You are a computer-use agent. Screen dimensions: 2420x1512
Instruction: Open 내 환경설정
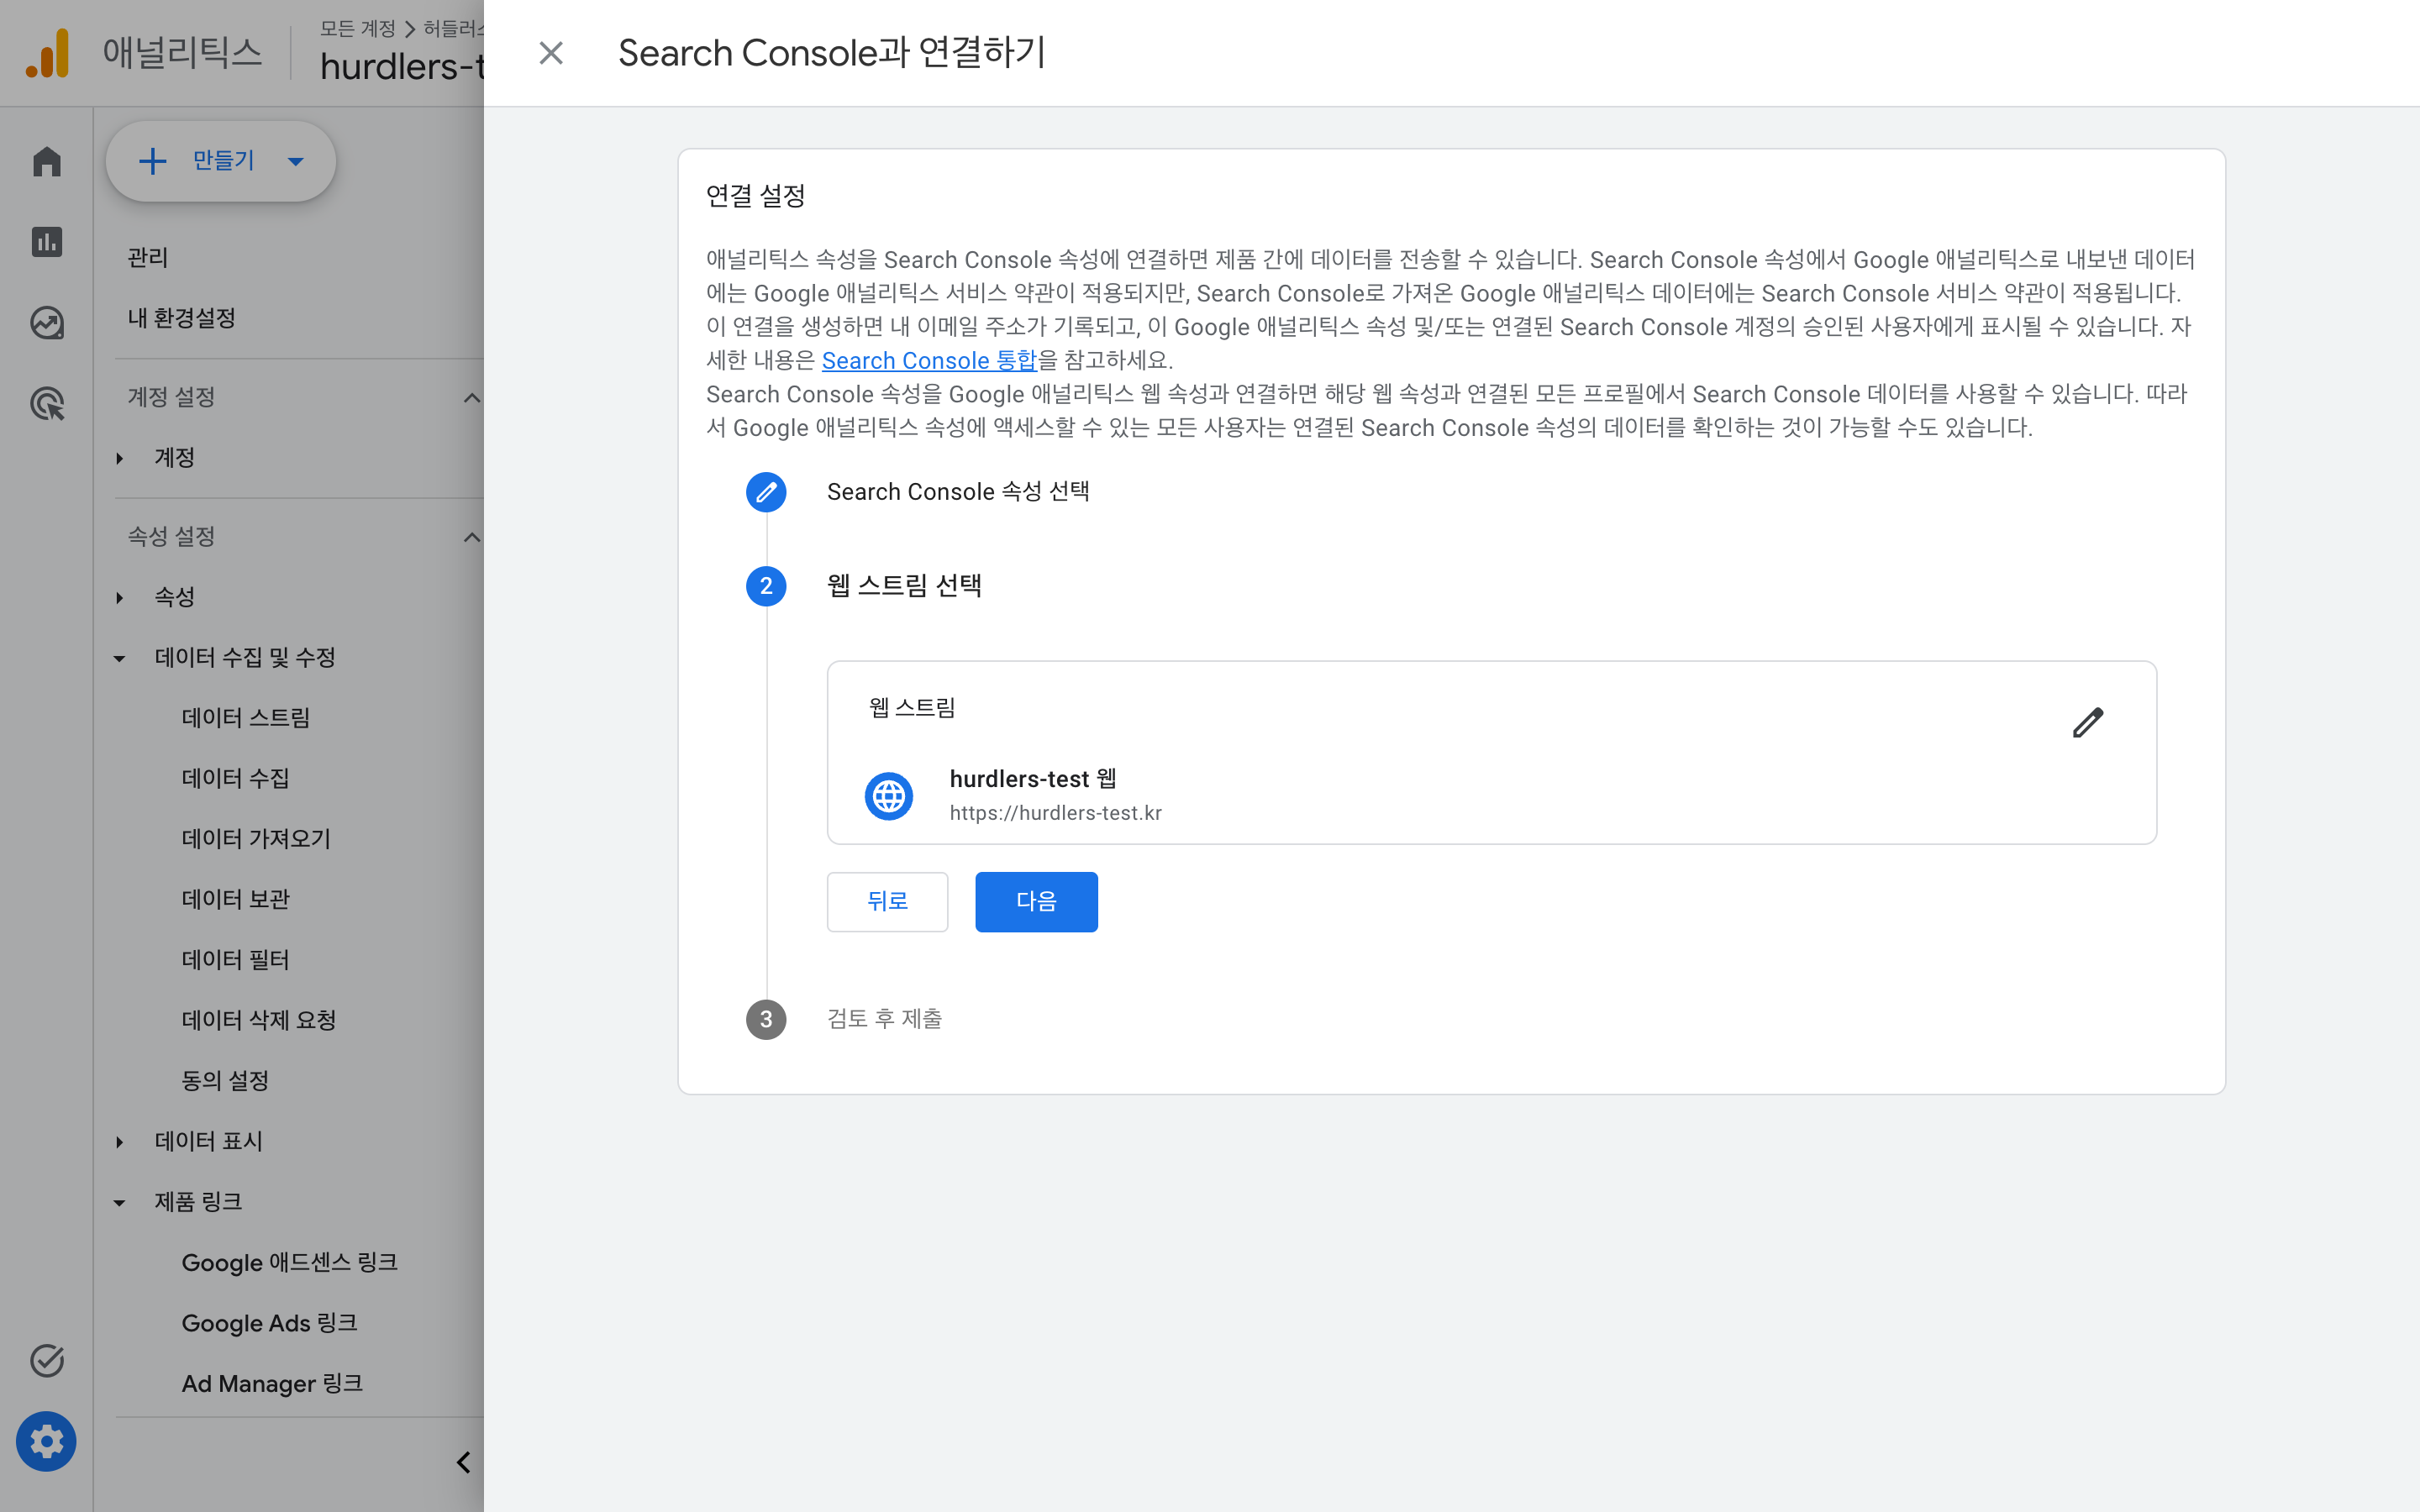point(181,318)
